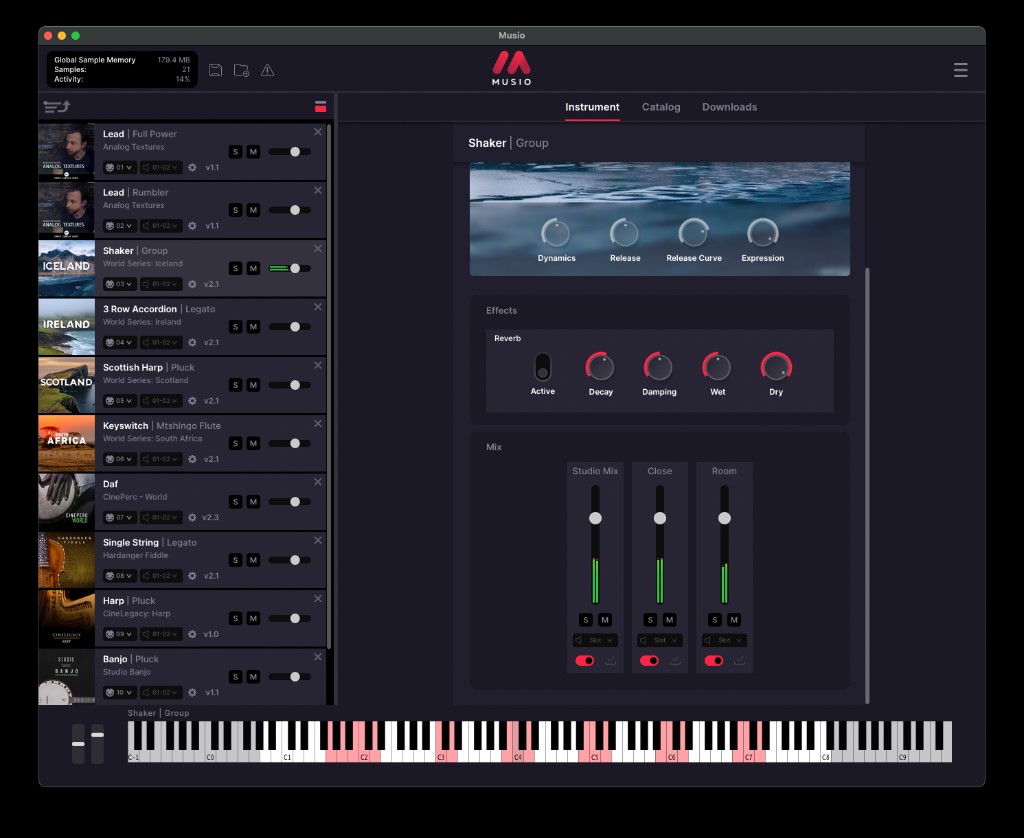Open Room mic Slot dropdown

pos(724,640)
